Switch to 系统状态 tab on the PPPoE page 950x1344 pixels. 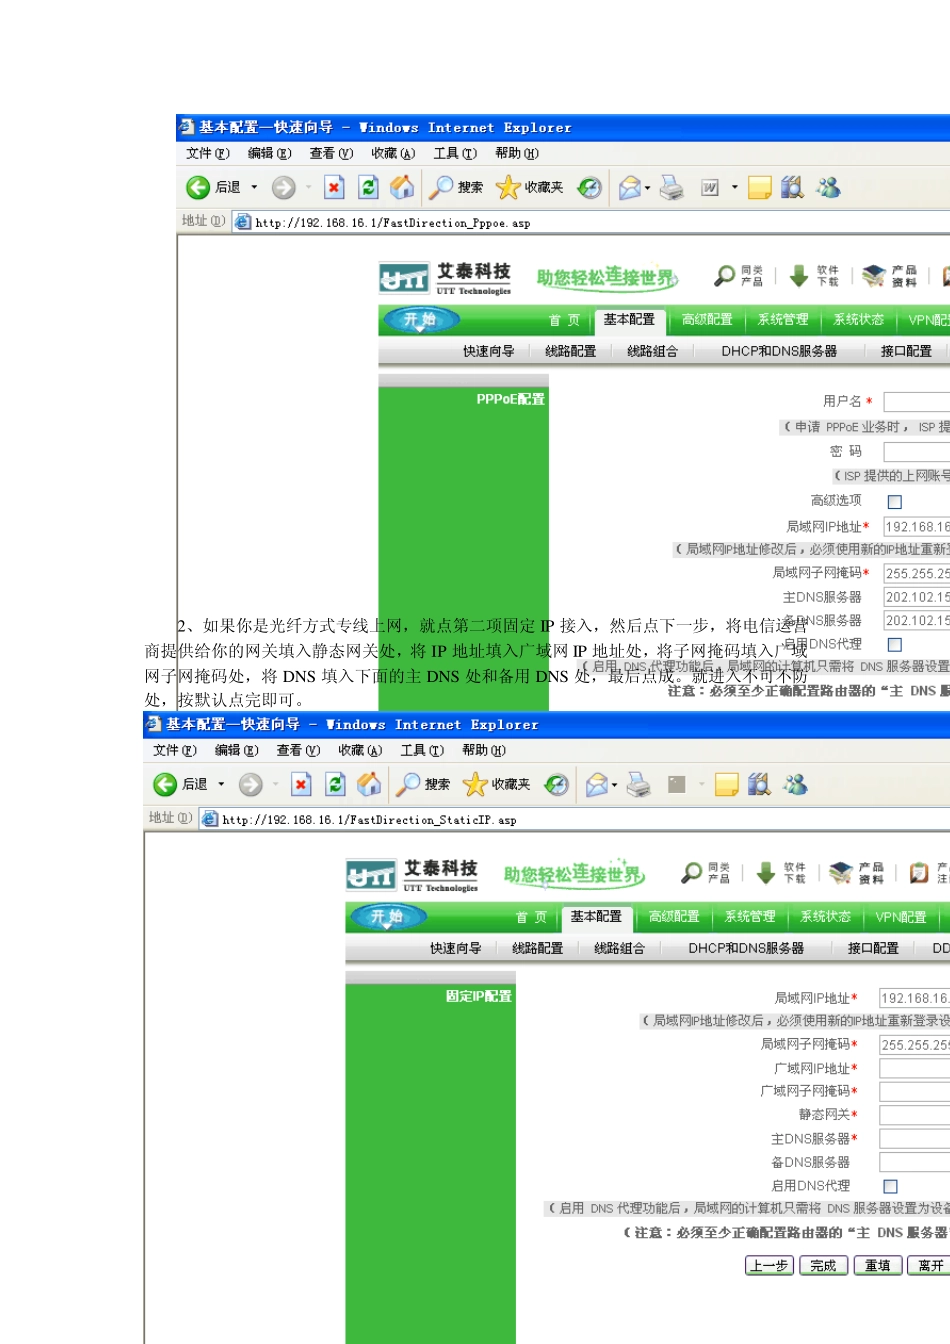tap(859, 320)
